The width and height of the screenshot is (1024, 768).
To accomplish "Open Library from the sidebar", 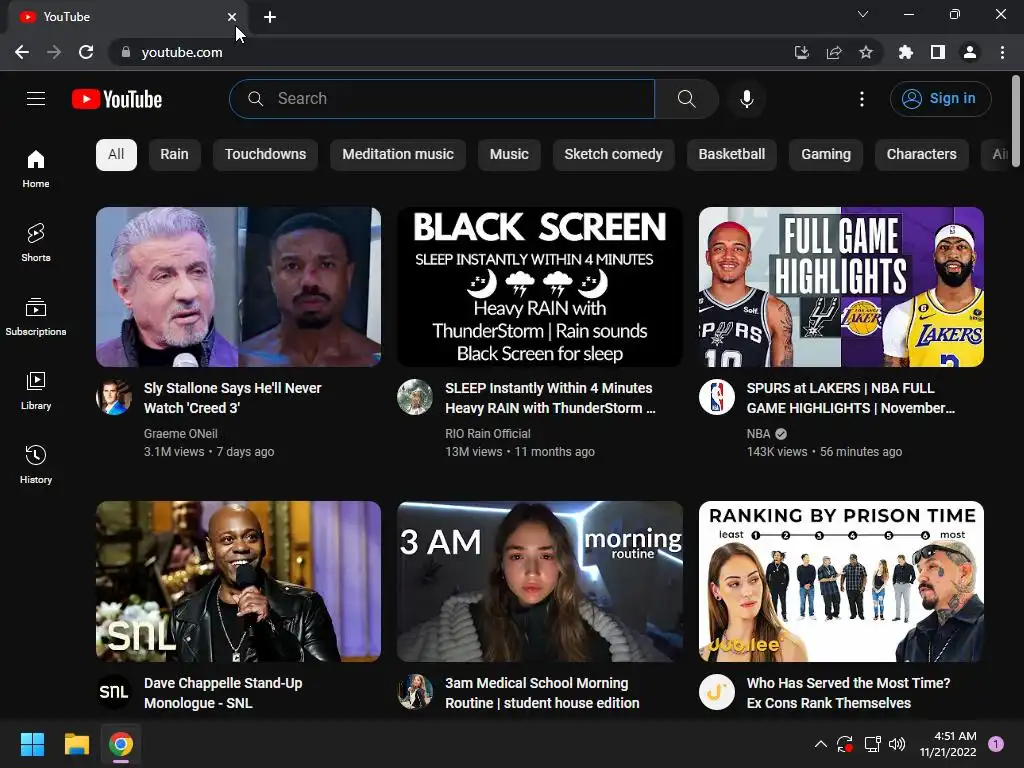I will [x=36, y=390].
